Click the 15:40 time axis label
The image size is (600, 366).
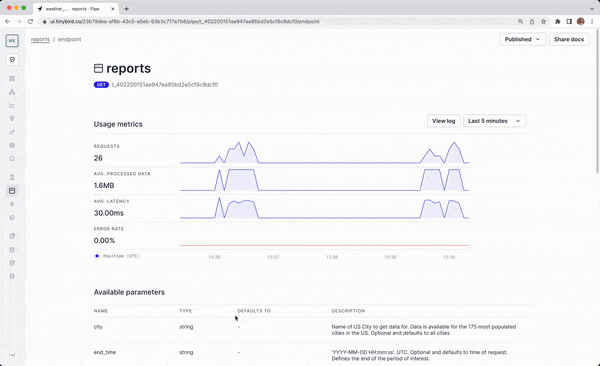pyautogui.click(x=449, y=257)
